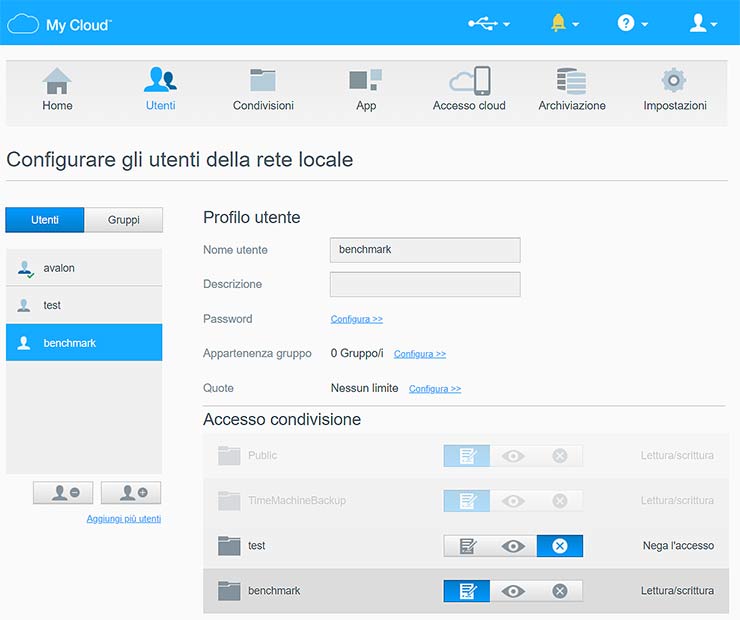Enable read/write on the test share
This screenshot has width=740, height=620.
(467, 546)
